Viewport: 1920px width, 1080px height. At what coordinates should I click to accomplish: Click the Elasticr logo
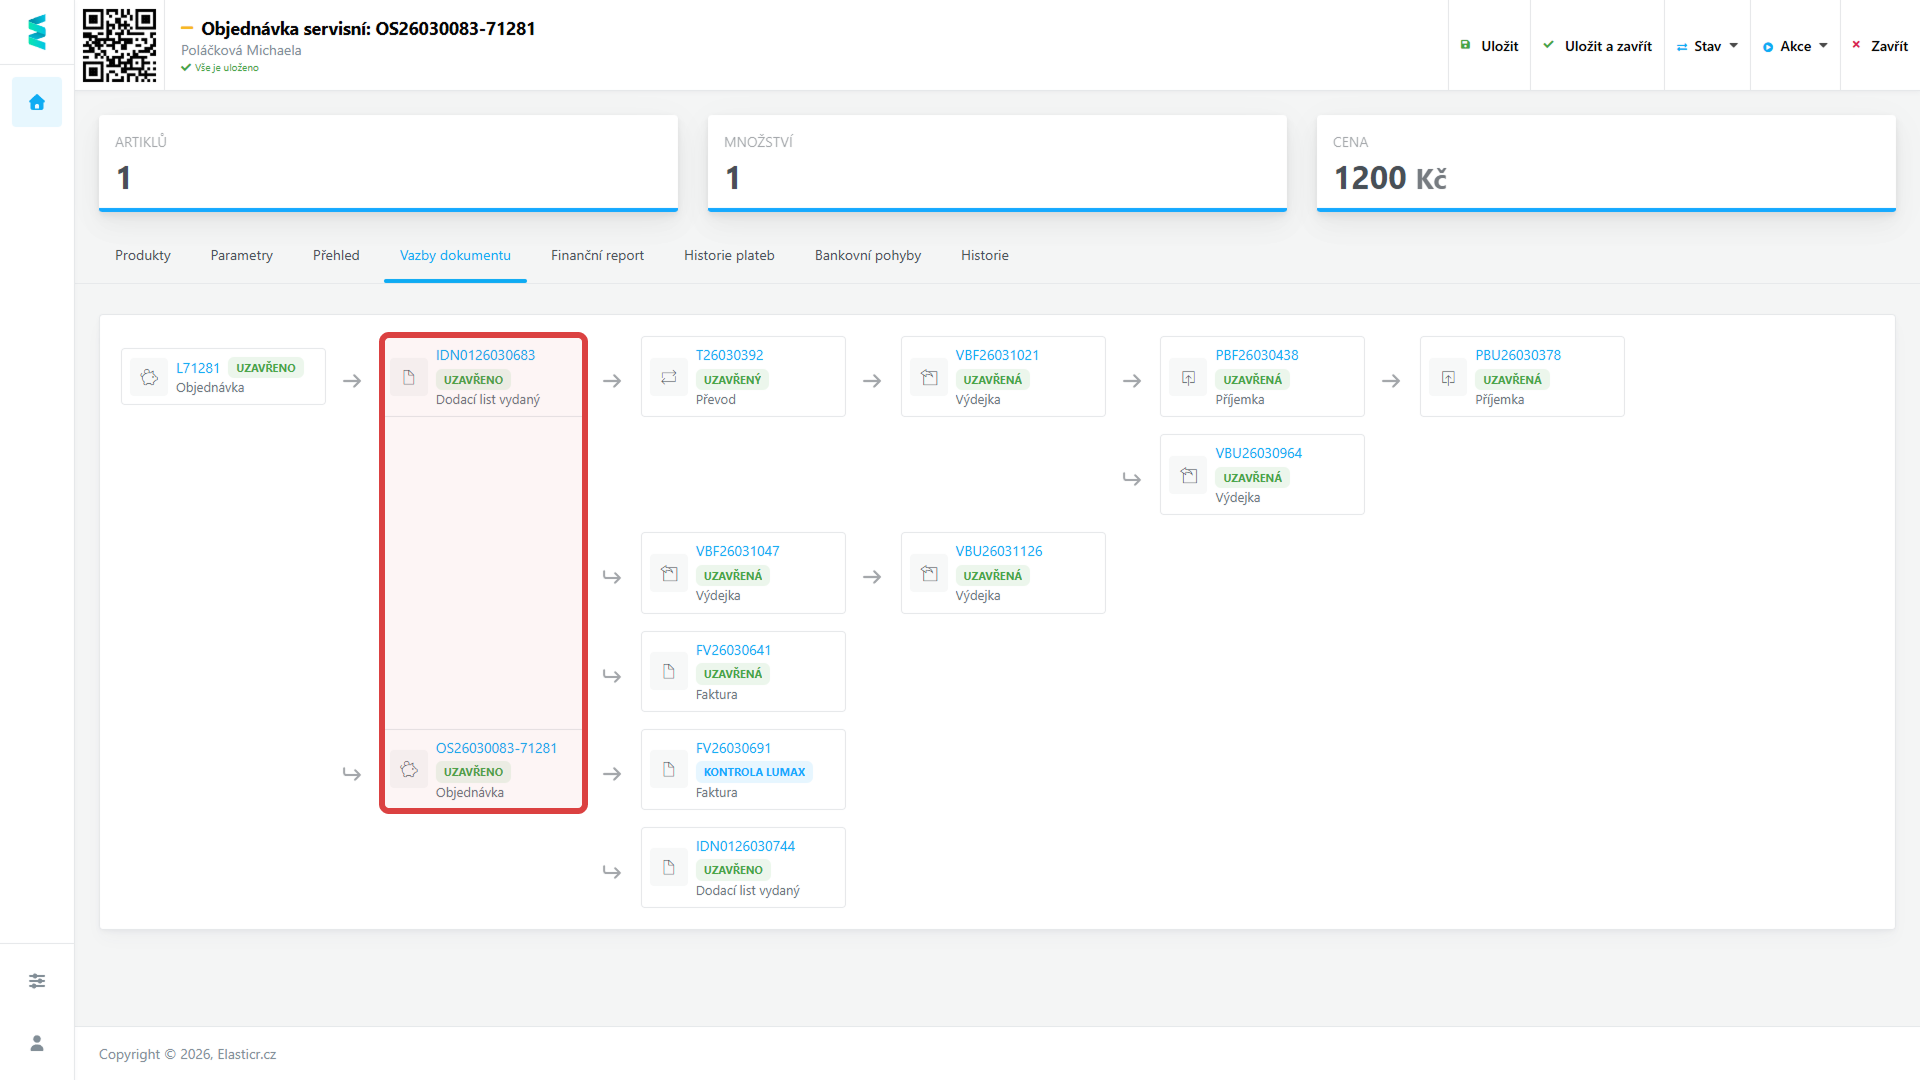[37, 32]
